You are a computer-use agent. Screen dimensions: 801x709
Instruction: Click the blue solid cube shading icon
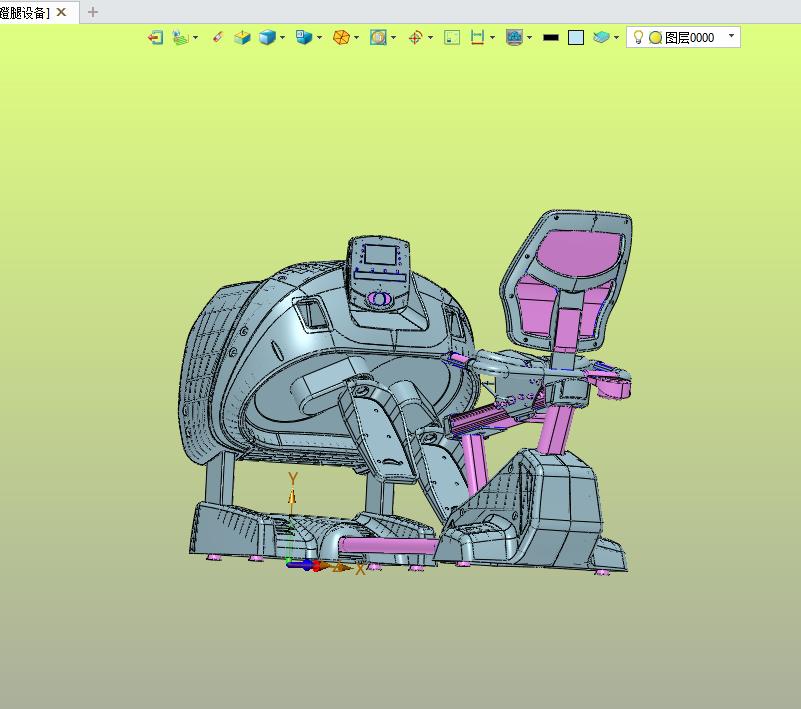coord(267,37)
